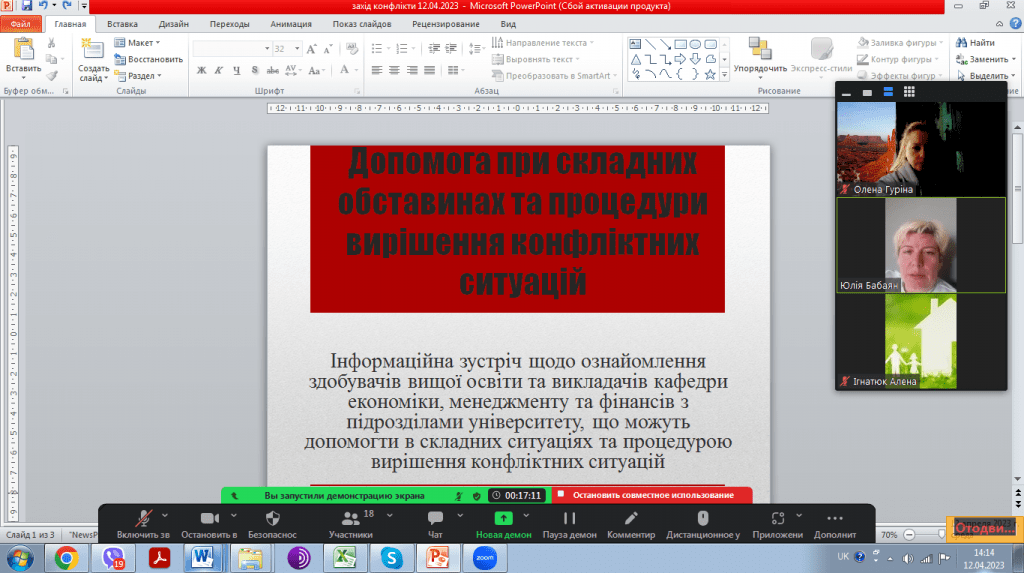
Task: Click Создать слайд icon in ribbon
Action: 92,49
